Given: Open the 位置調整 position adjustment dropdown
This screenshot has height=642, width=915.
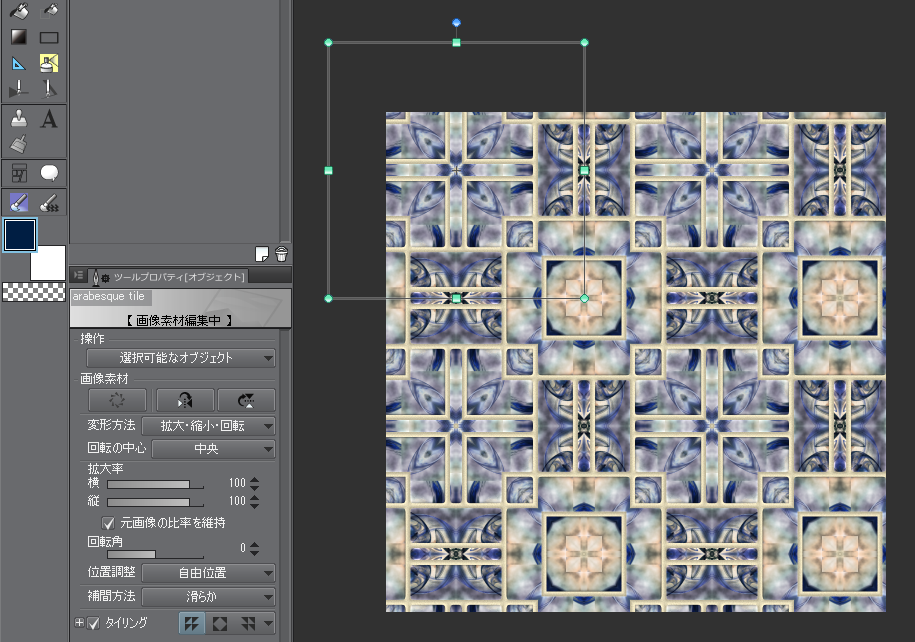Looking at the screenshot, I should (x=208, y=573).
